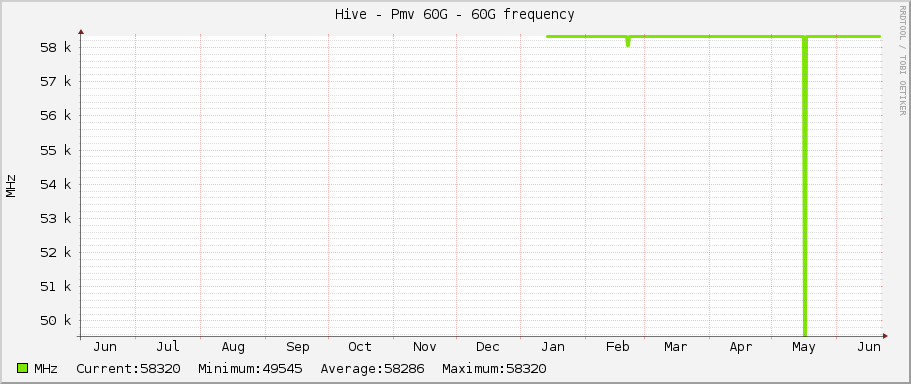Click the green MHz legend color square
Image resolution: width=911 pixels, height=384 pixels.
click(23, 368)
